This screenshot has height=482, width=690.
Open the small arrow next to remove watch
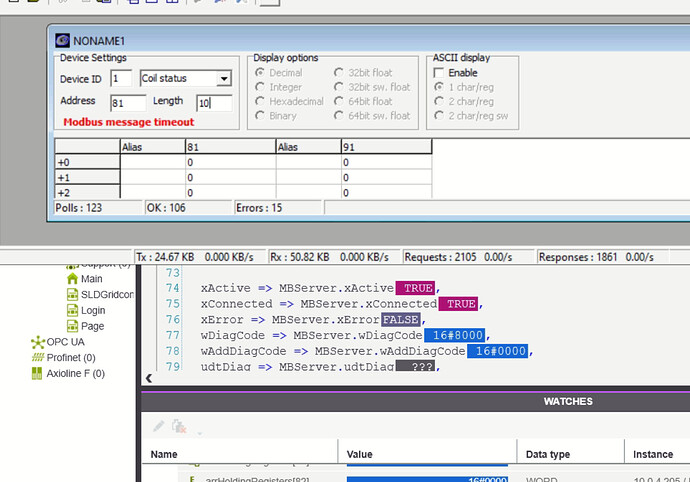[200, 434]
